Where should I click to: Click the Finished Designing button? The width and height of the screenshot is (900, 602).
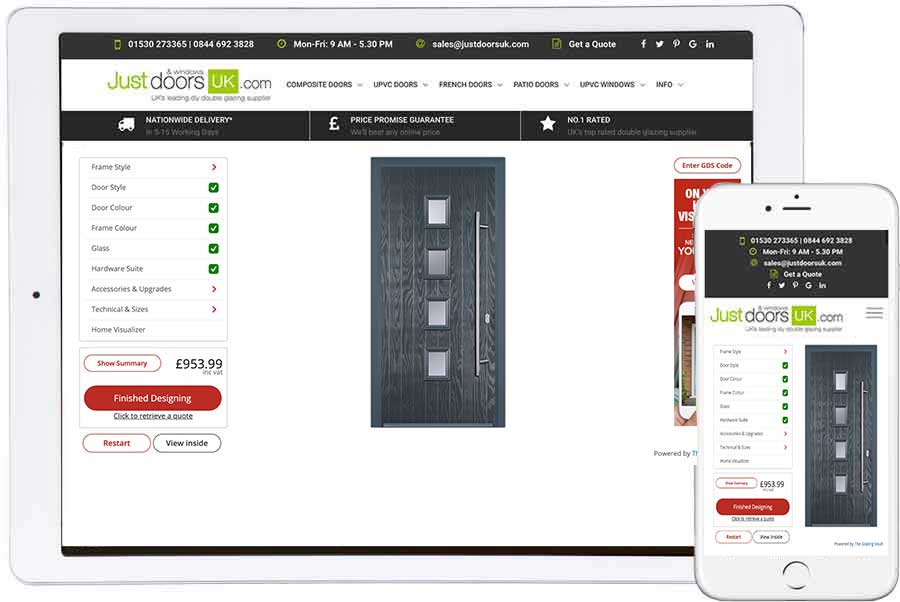(152, 398)
